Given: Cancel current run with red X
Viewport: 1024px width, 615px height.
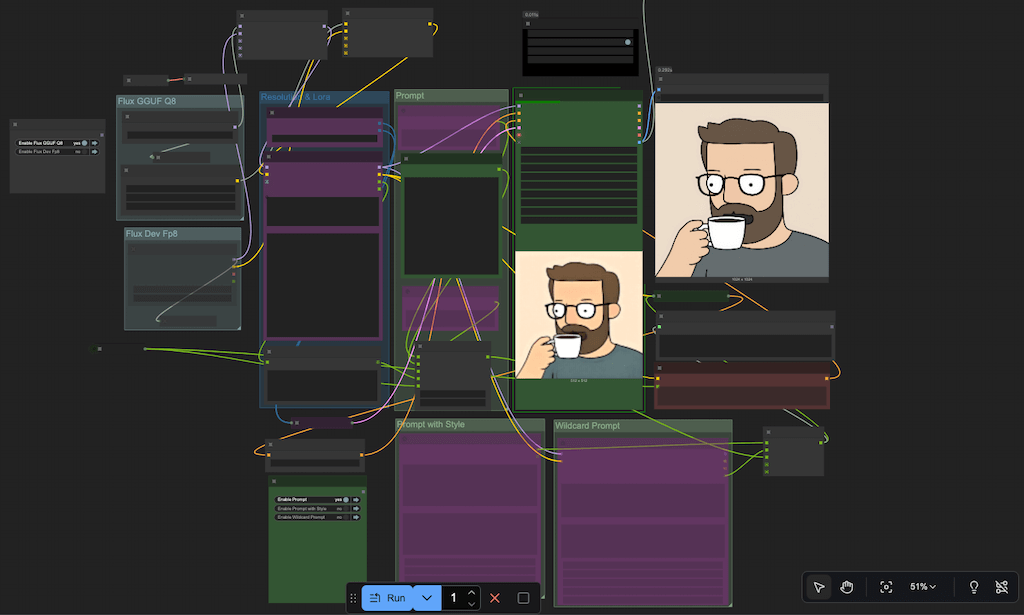Looking at the screenshot, I should pos(495,598).
